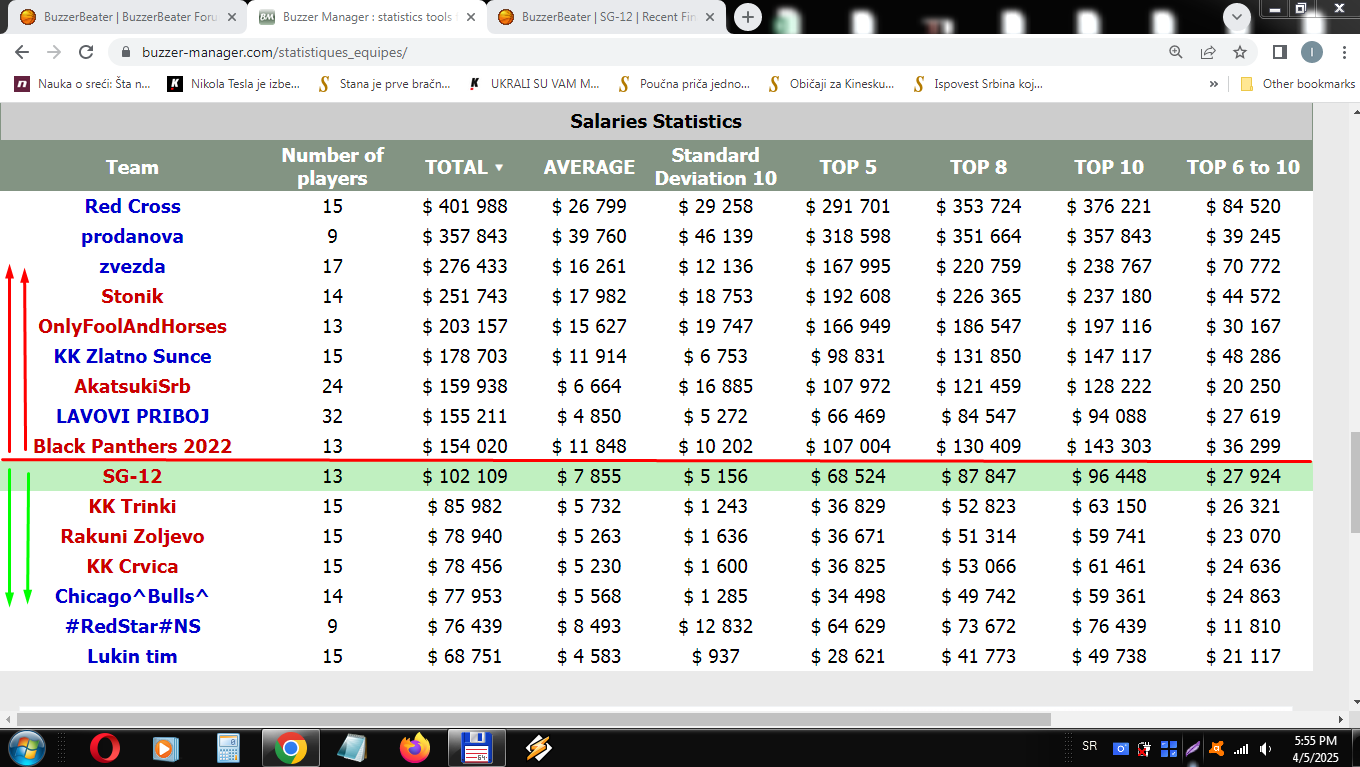
Task: Sort by TOP 5 column header
Action: pyautogui.click(x=848, y=167)
